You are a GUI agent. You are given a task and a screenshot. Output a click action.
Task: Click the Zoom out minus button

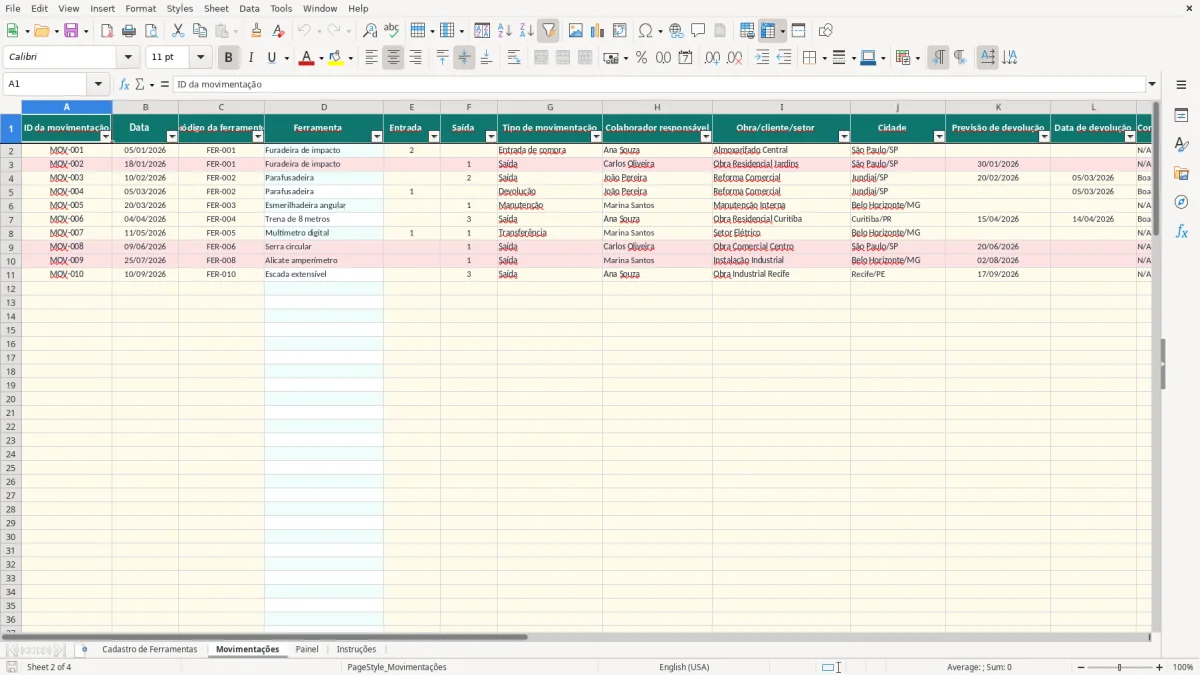(1080, 667)
